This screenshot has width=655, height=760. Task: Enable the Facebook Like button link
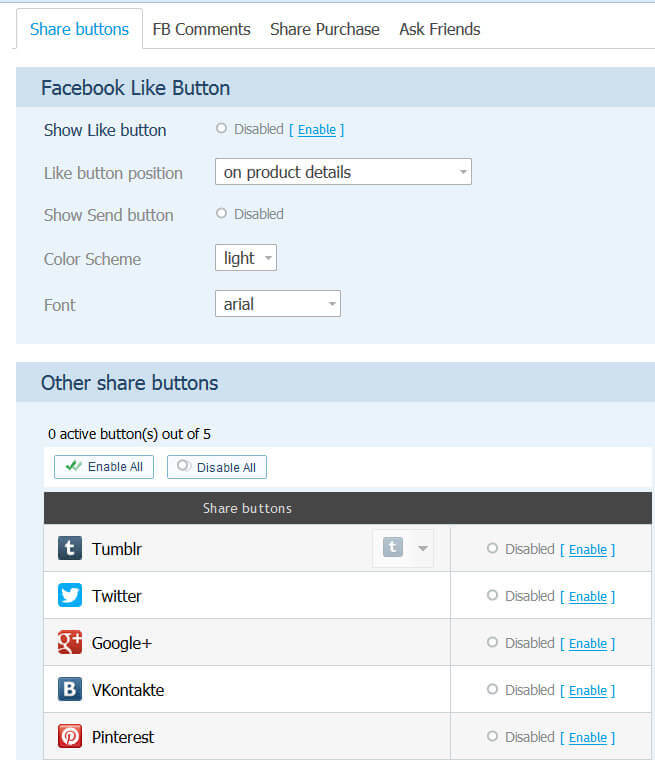[317, 130]
